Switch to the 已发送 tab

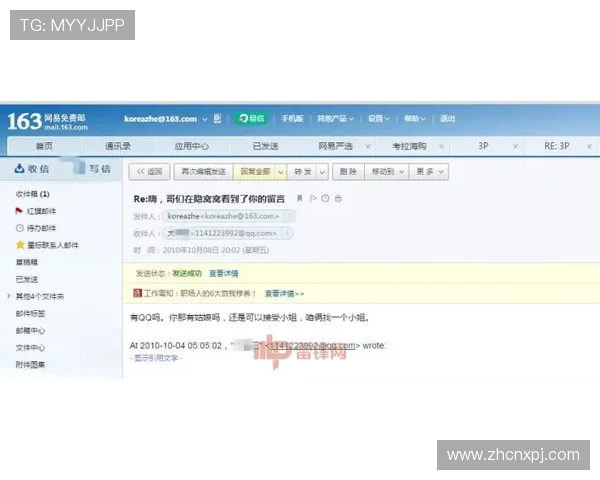pyautogui.click(x=265, y=146)
